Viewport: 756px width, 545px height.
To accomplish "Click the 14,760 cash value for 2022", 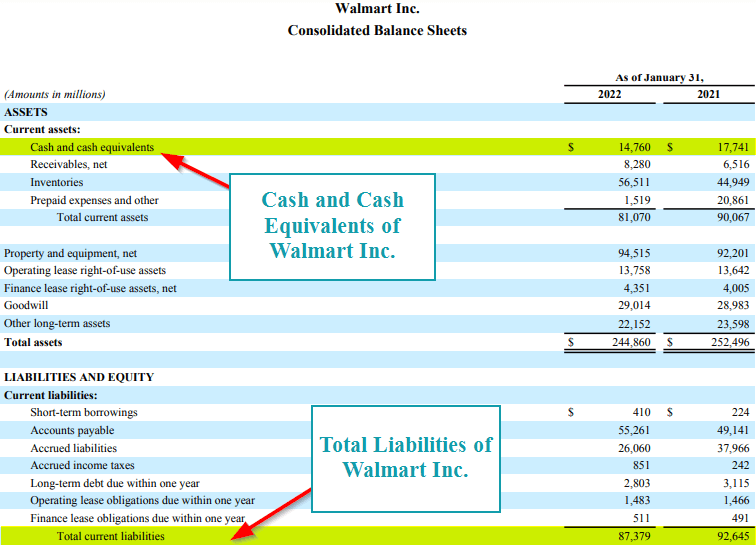I will (x=634, y=147).
